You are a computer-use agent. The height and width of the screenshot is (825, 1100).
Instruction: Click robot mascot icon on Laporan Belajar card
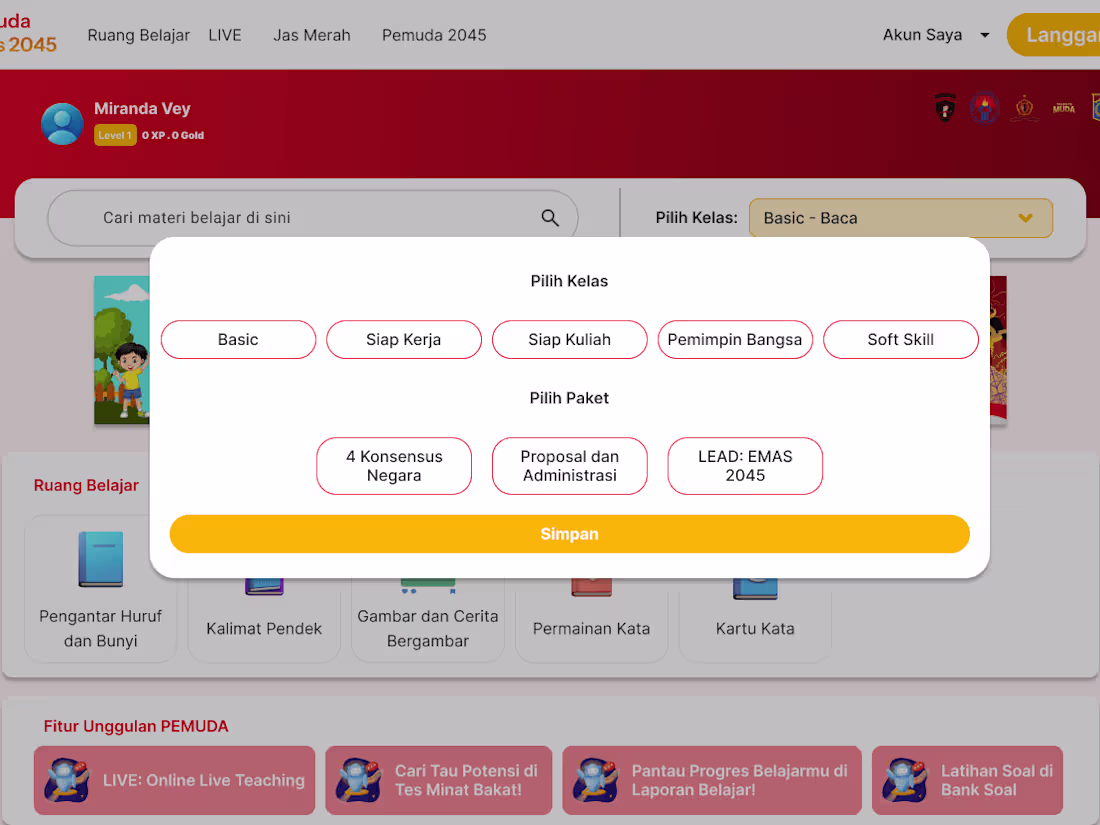point(596,779)
